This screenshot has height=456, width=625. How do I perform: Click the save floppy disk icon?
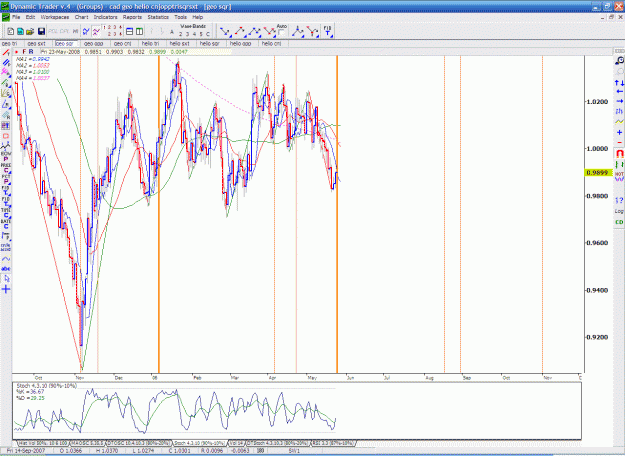tap(41, 31)
